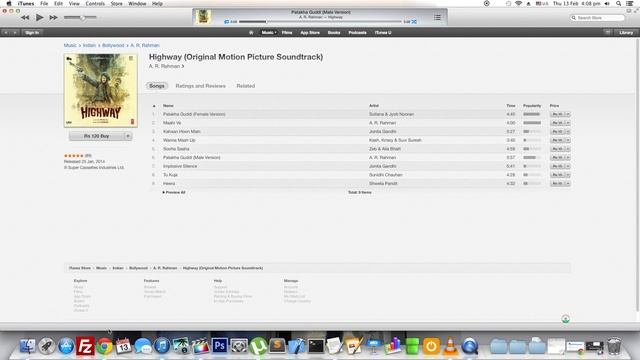
Task: Click the Wi-Fi status icon
Action: point(518,3)
